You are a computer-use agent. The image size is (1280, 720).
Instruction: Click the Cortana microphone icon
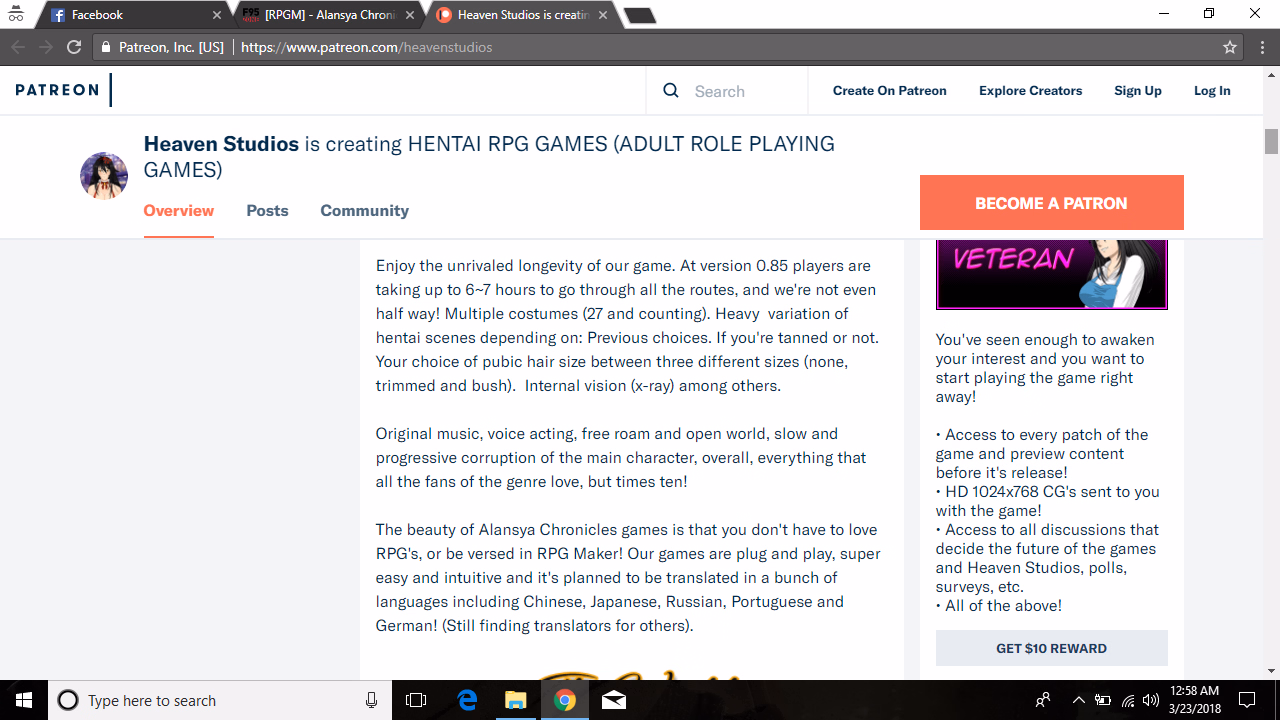(x=372, y=700)
